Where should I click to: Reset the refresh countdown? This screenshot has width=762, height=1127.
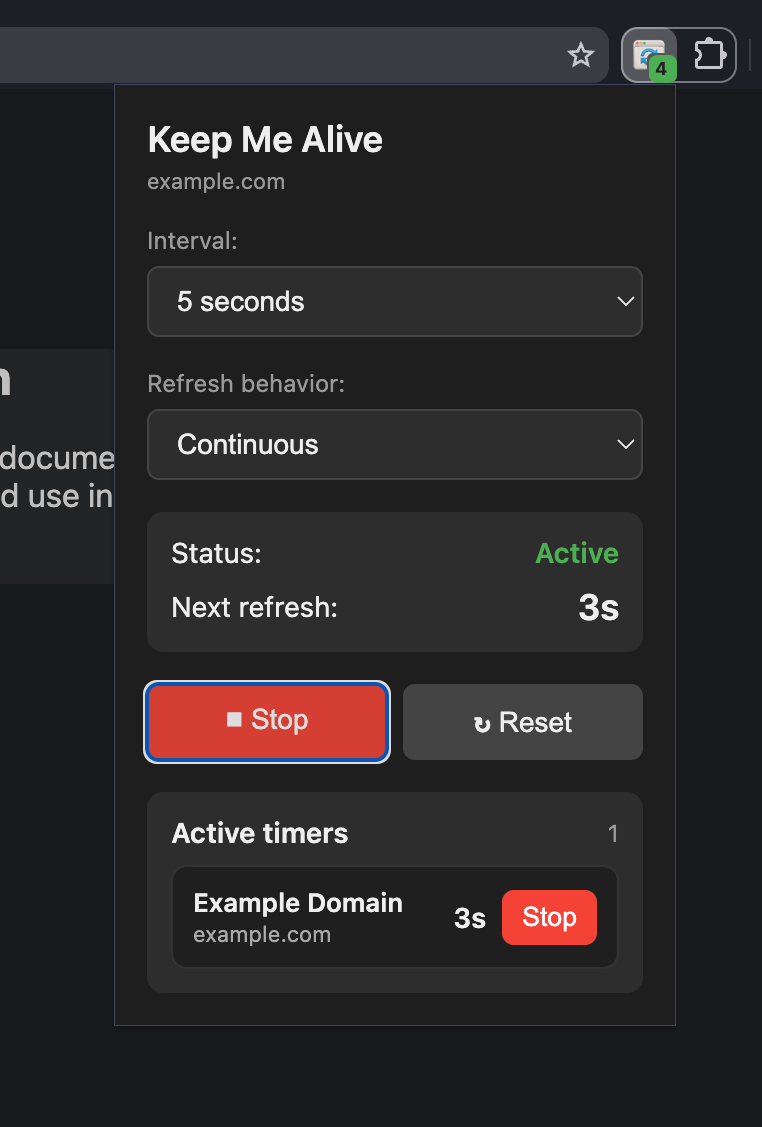[522, 721]
